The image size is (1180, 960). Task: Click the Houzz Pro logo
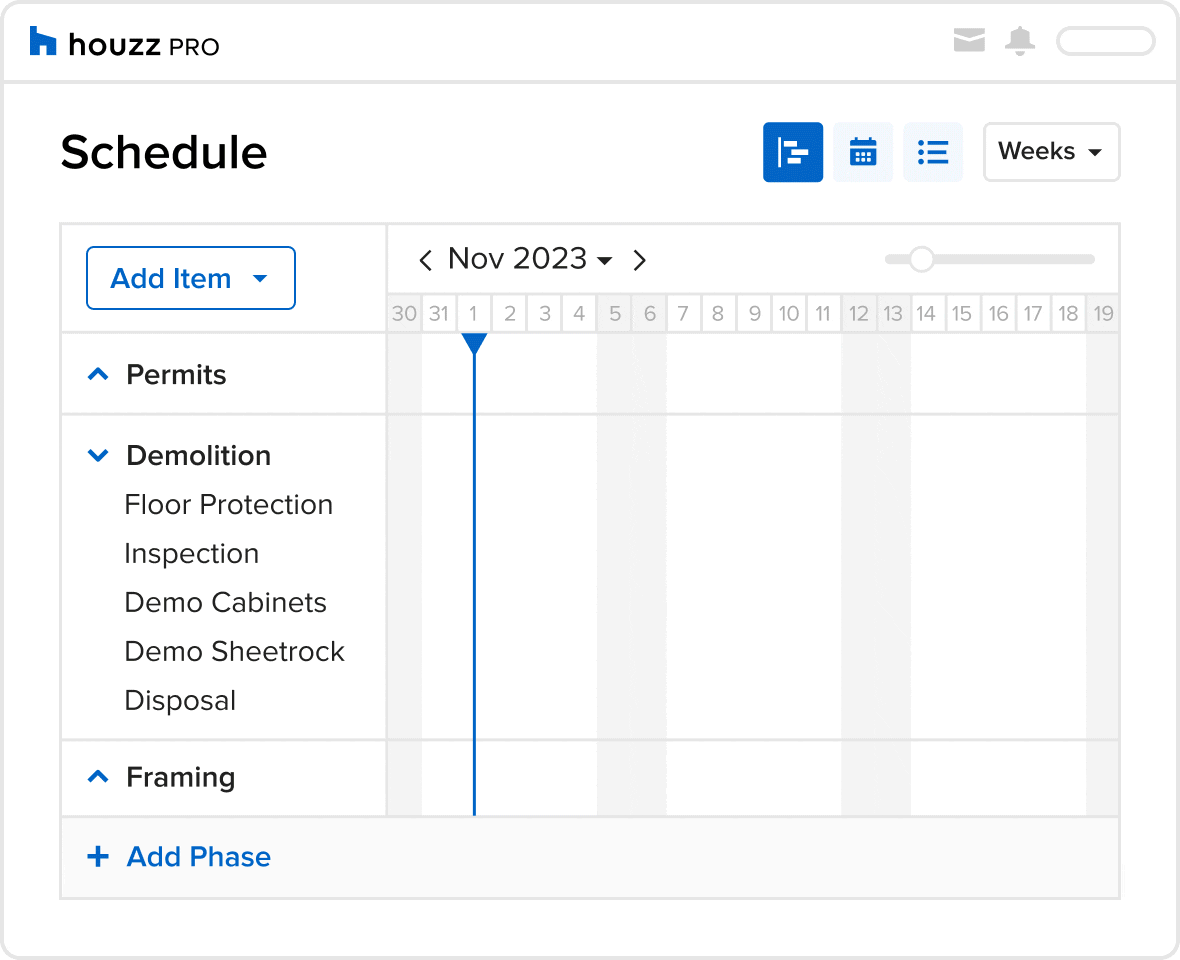pyautogui.click(x=124, y=43)
